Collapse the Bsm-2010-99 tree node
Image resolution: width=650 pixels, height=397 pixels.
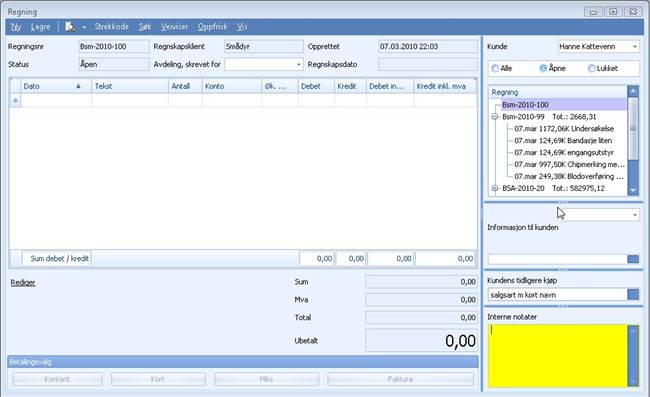click(495, 117)
